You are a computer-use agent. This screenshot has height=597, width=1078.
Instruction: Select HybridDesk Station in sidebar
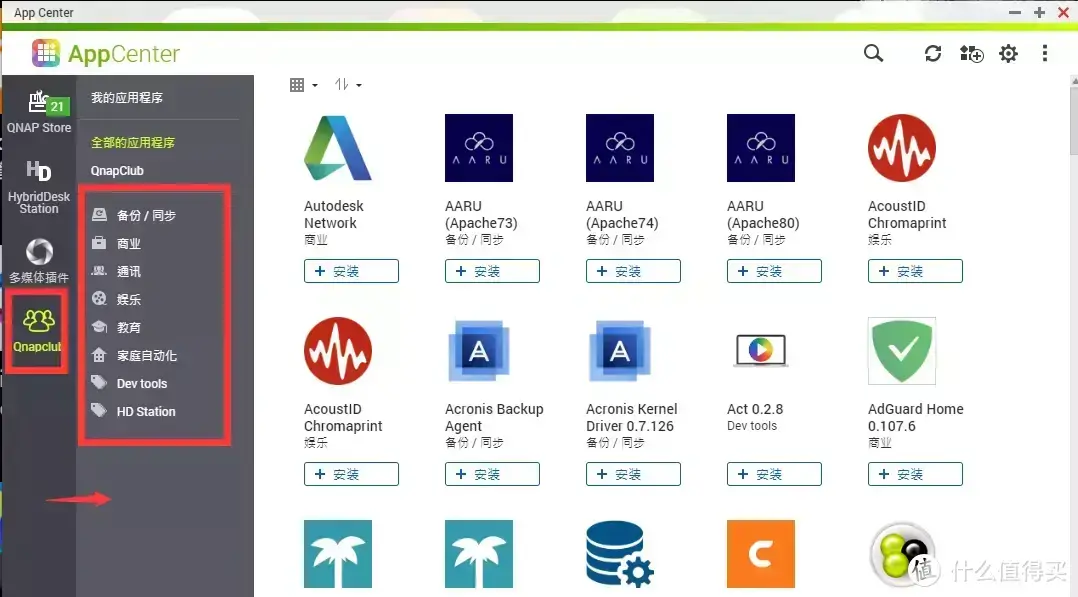point(38,187)
